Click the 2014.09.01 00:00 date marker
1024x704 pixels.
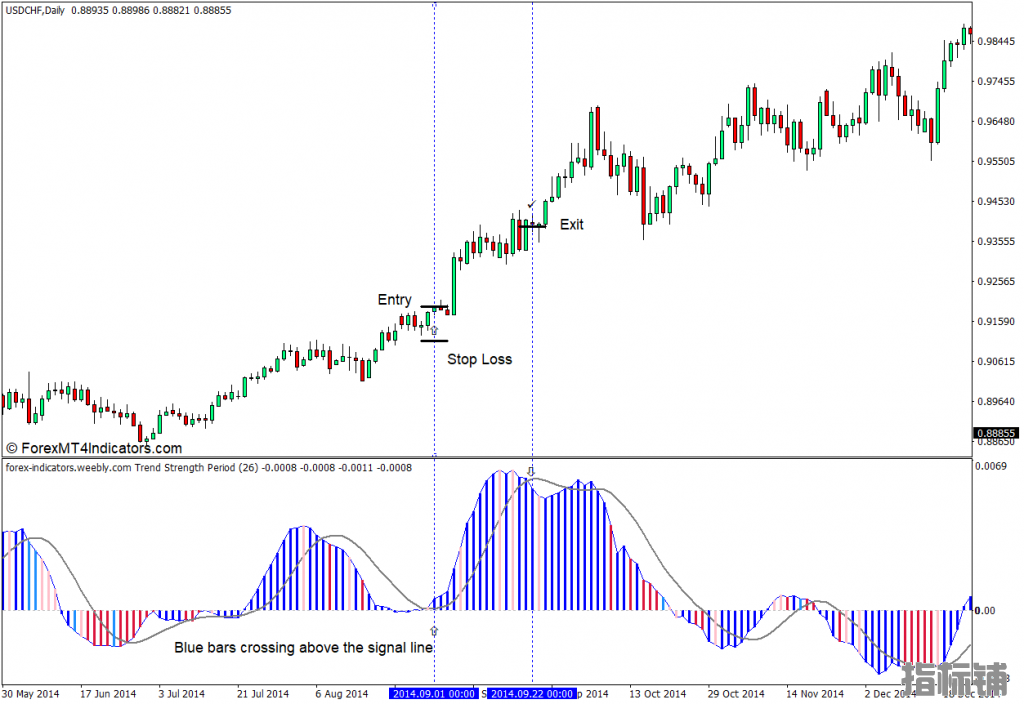point(434,693)
